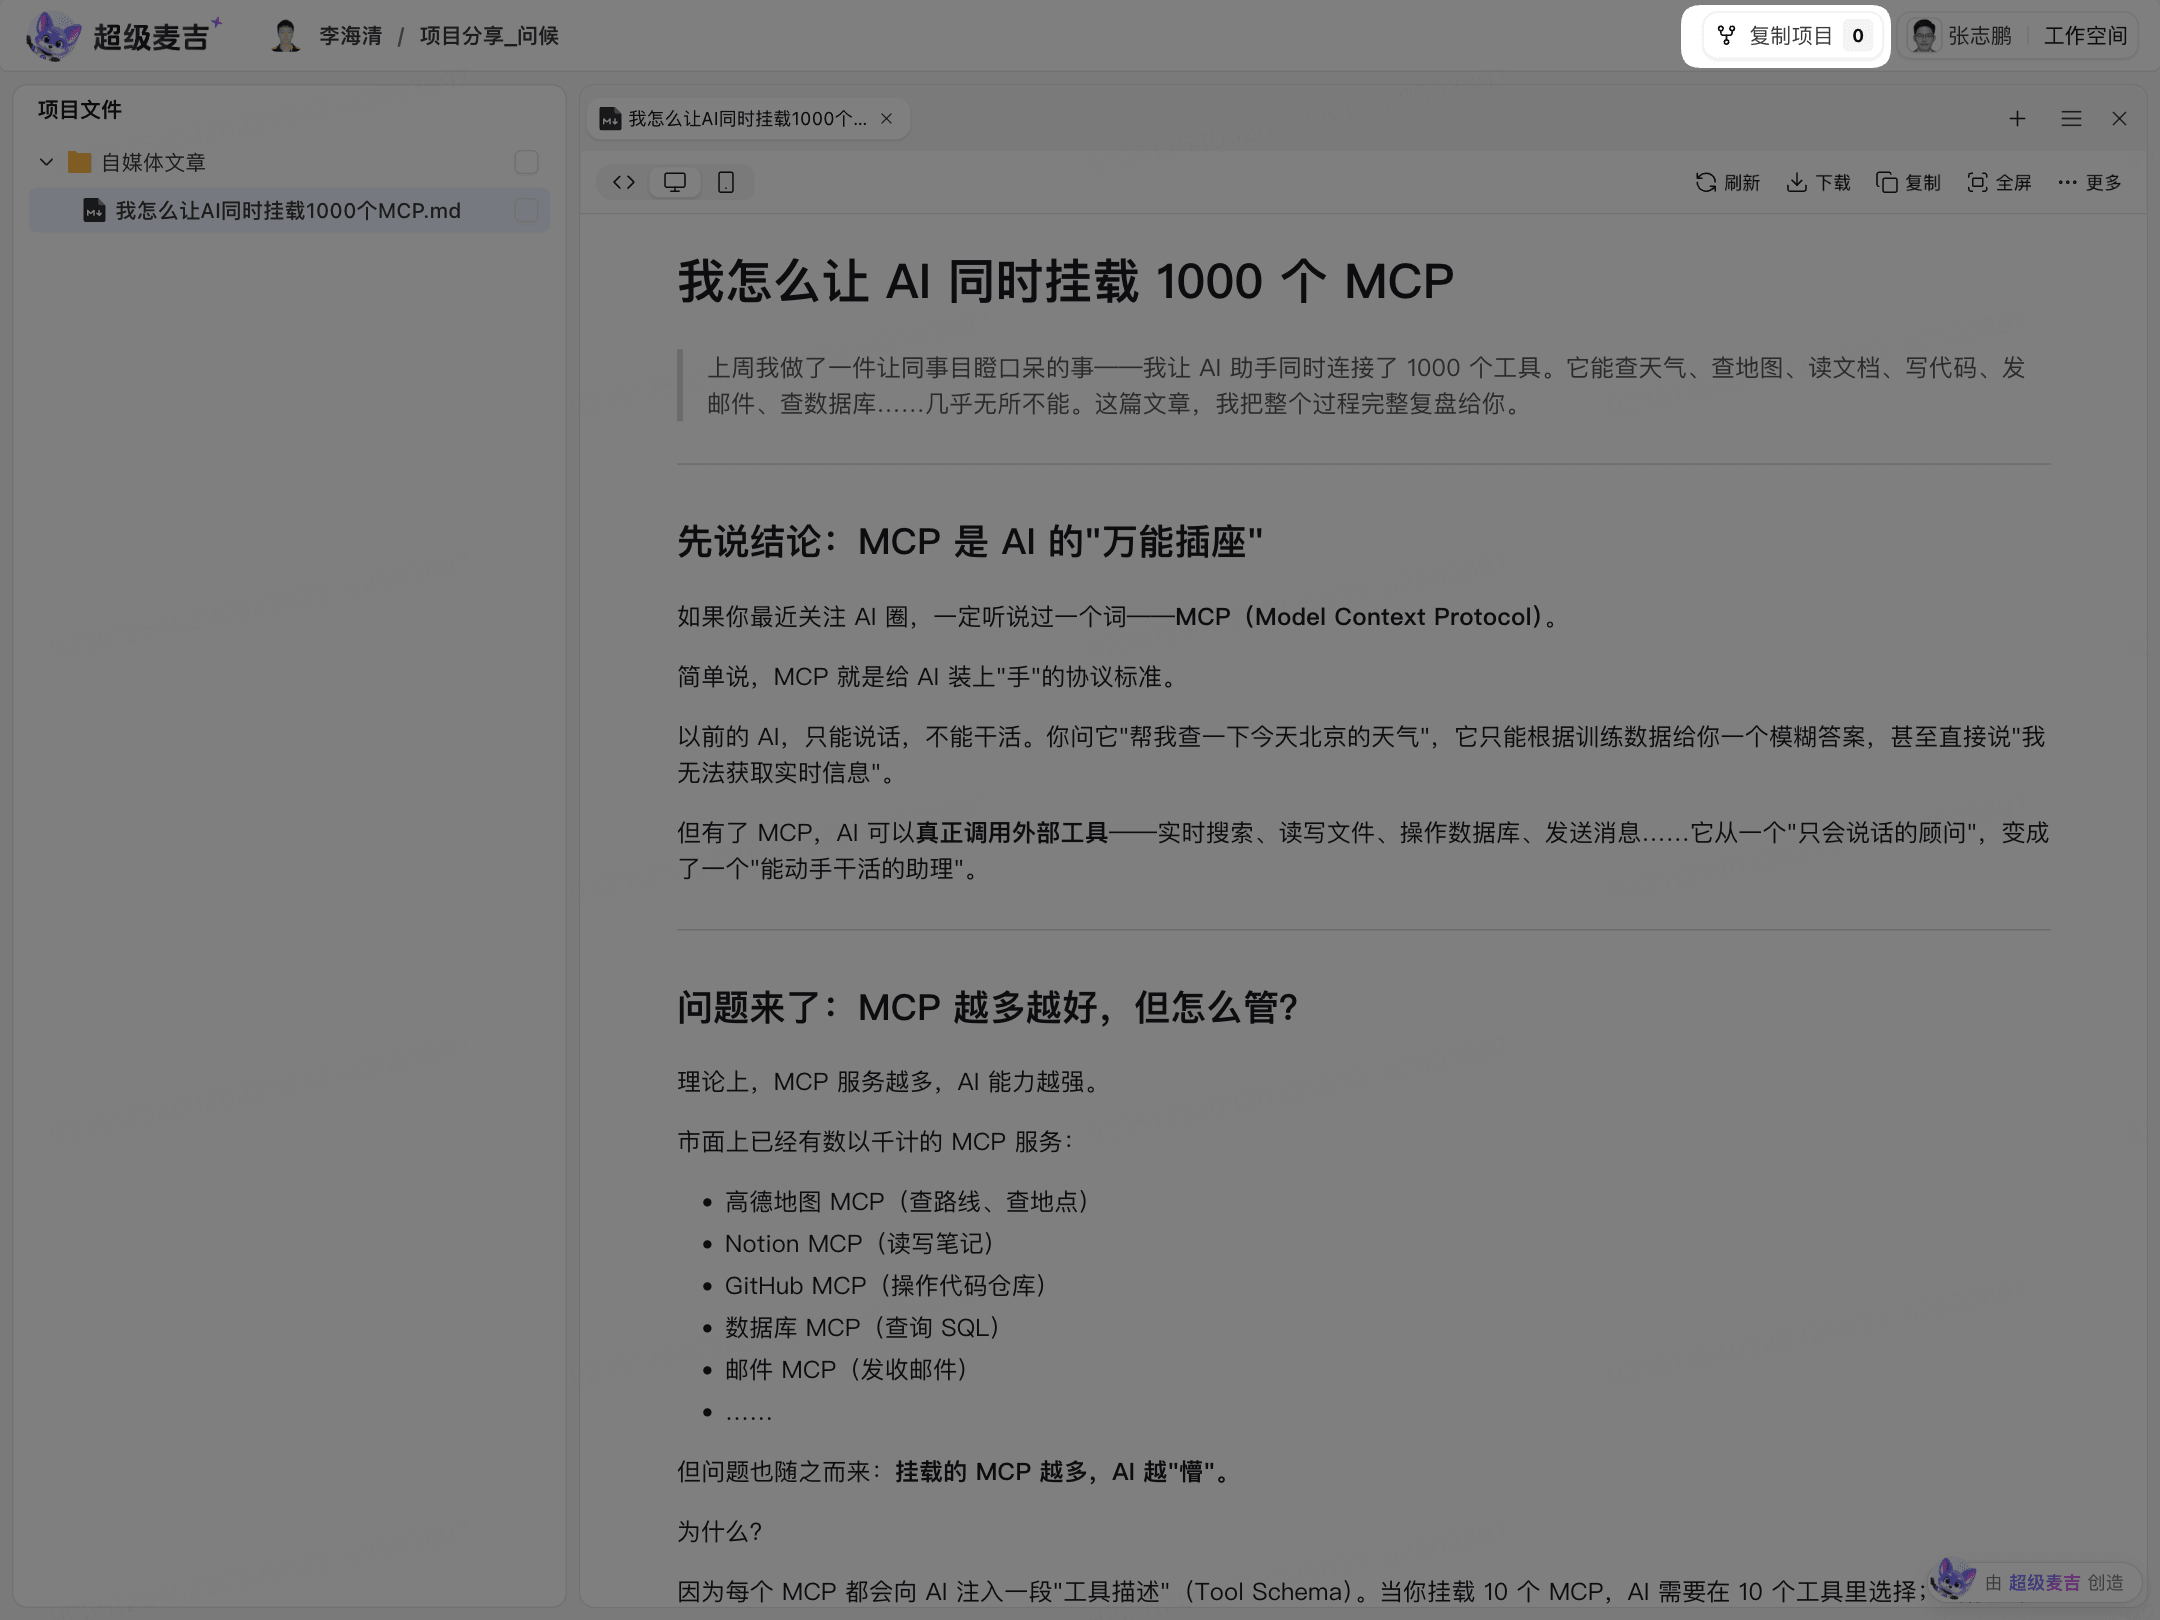This screenshot has height=1620, width=2160.
Task: Switch to the 我怎么让AI同时挂载1000个... tab
Action: 747,119
